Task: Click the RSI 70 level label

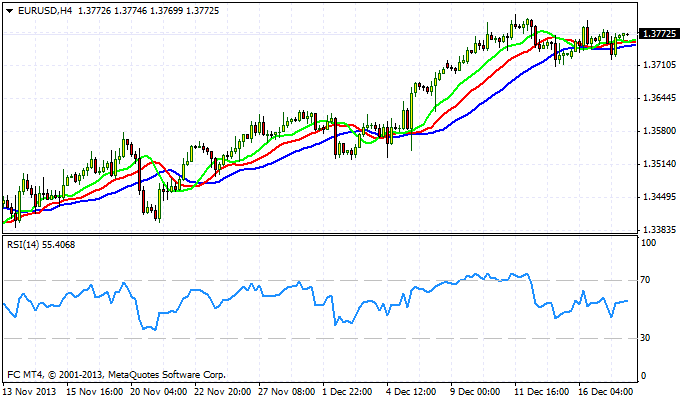Action: point(645,280)
